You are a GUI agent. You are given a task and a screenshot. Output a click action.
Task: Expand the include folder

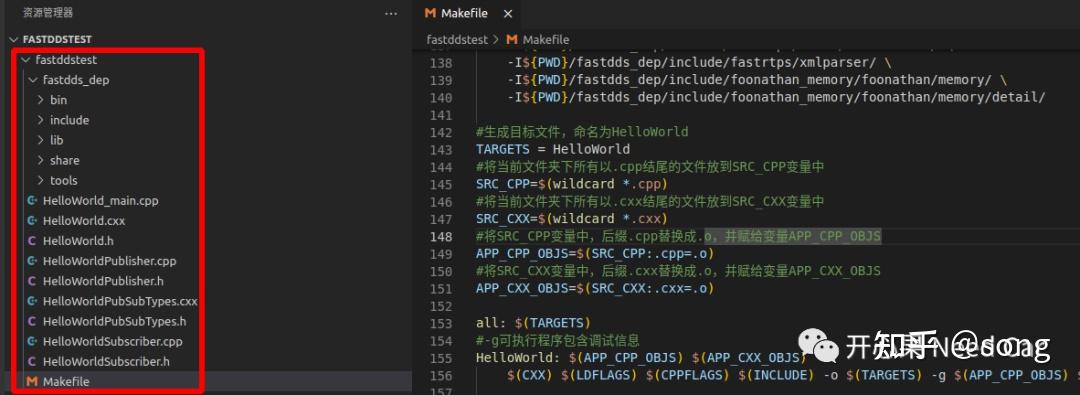pos(41,120)
